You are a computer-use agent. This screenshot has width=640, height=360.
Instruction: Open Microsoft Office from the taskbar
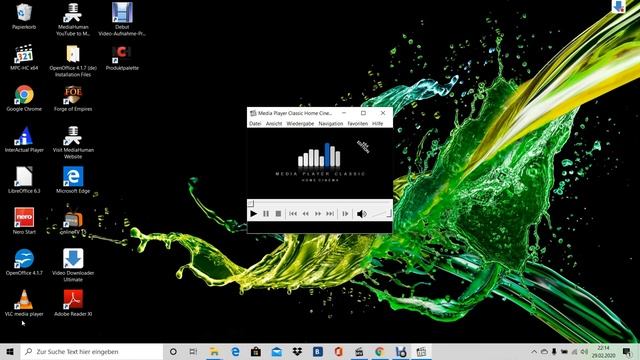coord(338,351)
